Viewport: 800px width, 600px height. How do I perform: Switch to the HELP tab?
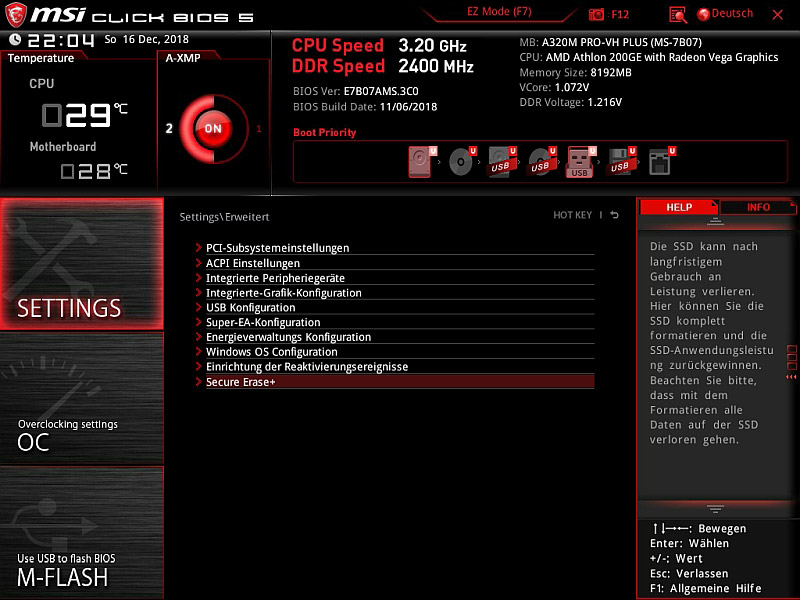click(x=679, y=207)
